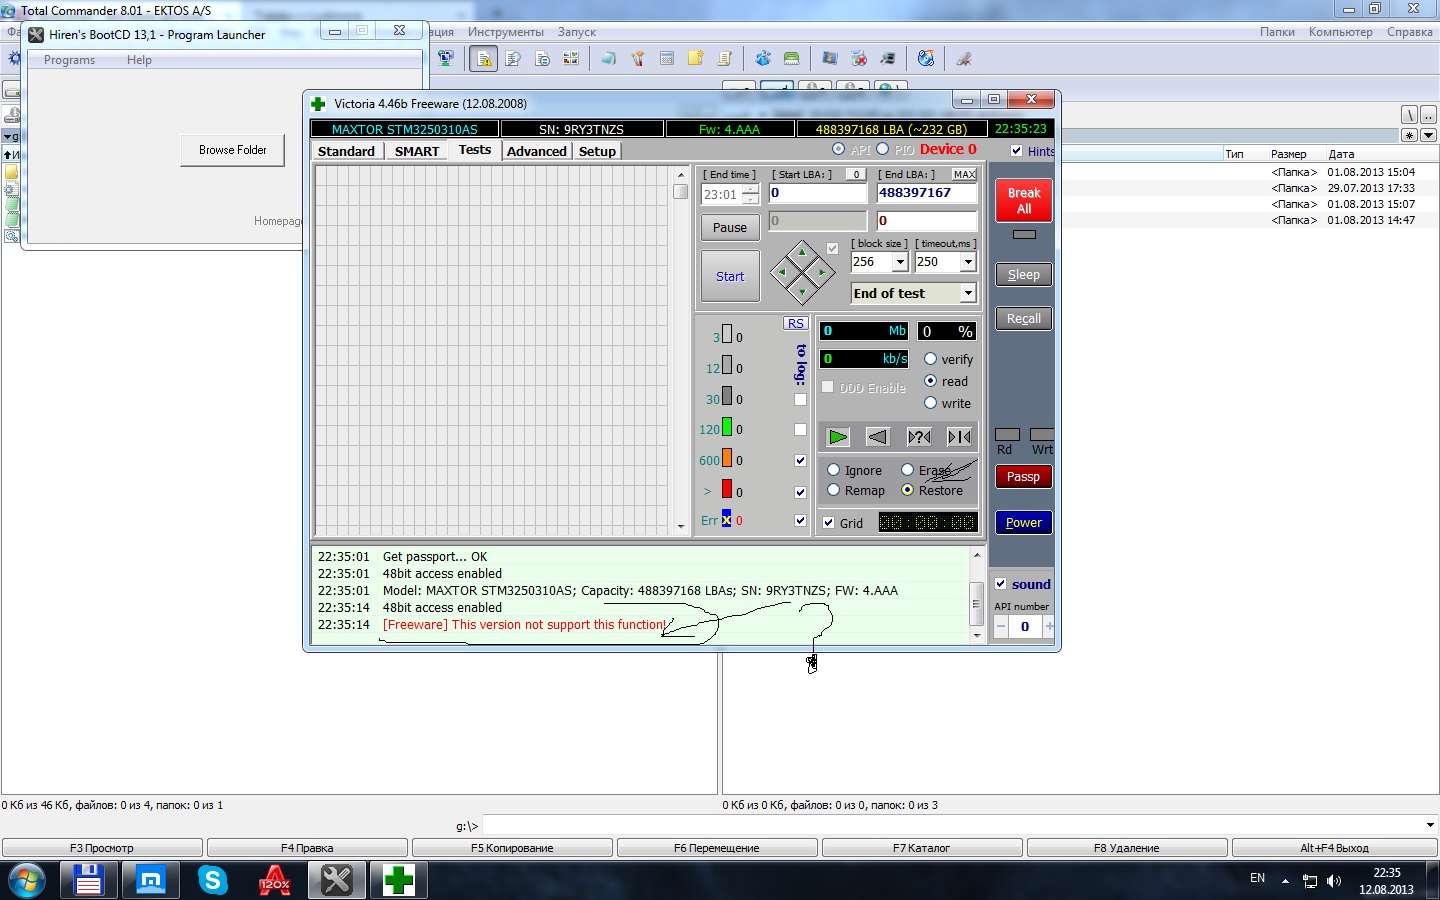
Task: Click the thumbnails view icon in Total Commander toolbar
Action: click(x=571, y=59)
